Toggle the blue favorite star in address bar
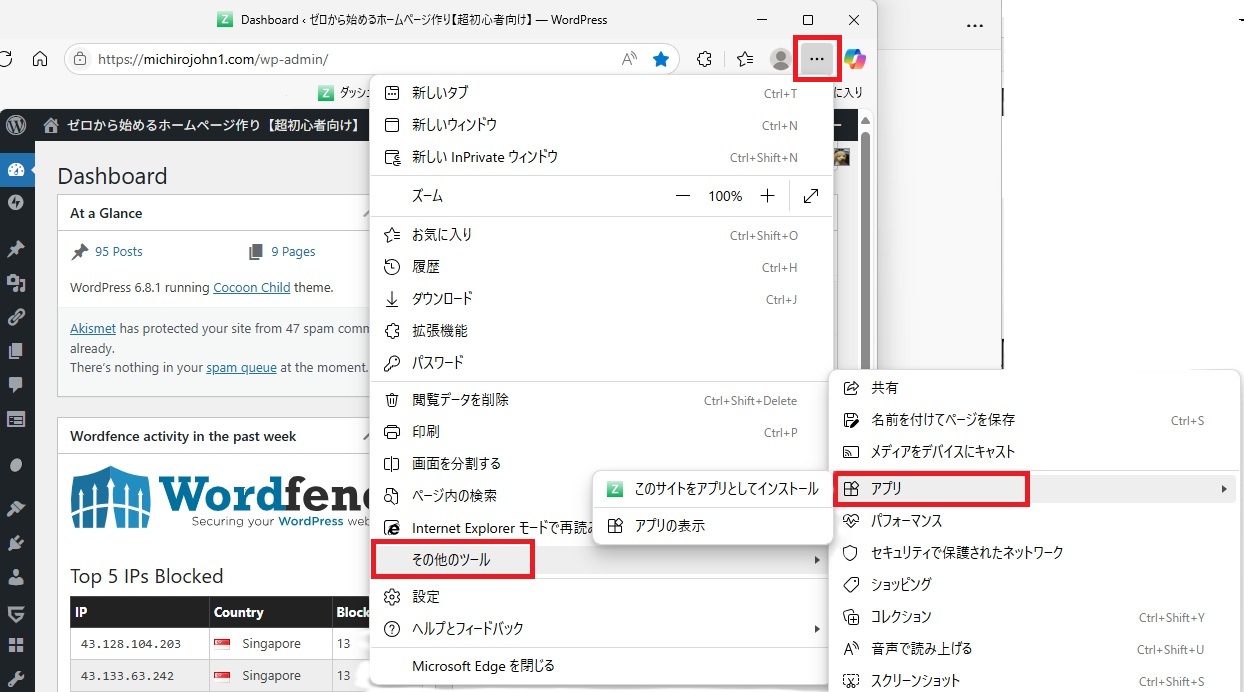This screenshot has width=1244, height=692. click(x=661, y=59)
